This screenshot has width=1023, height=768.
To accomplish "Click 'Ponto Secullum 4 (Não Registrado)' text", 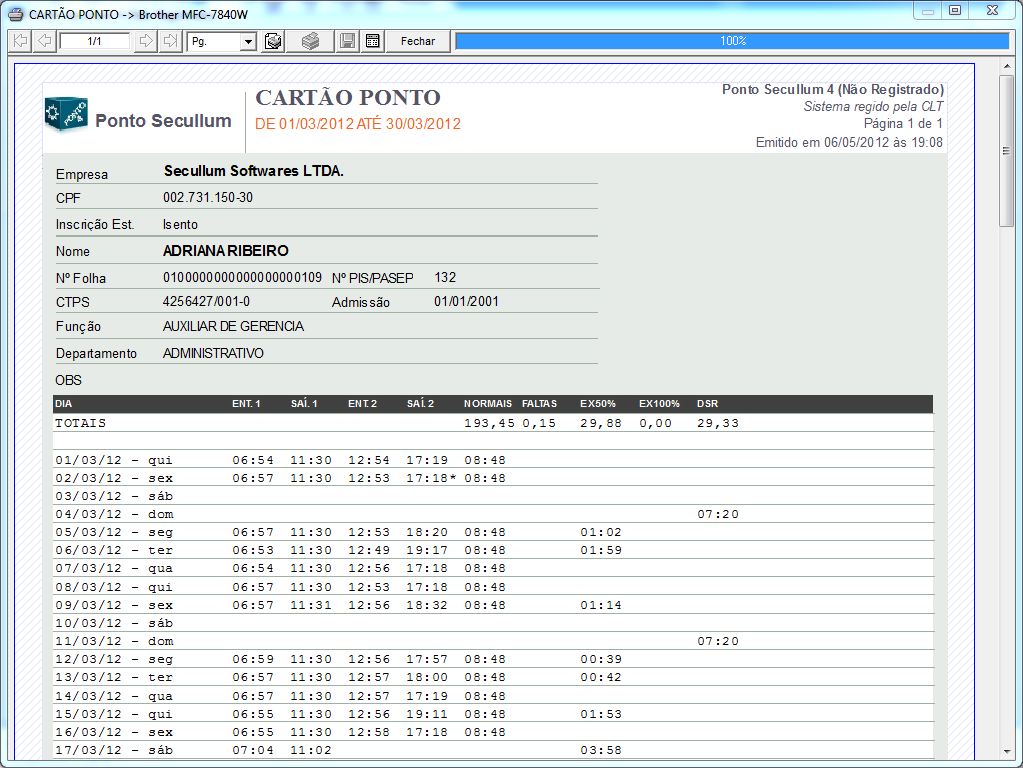I will pos(832,89).
